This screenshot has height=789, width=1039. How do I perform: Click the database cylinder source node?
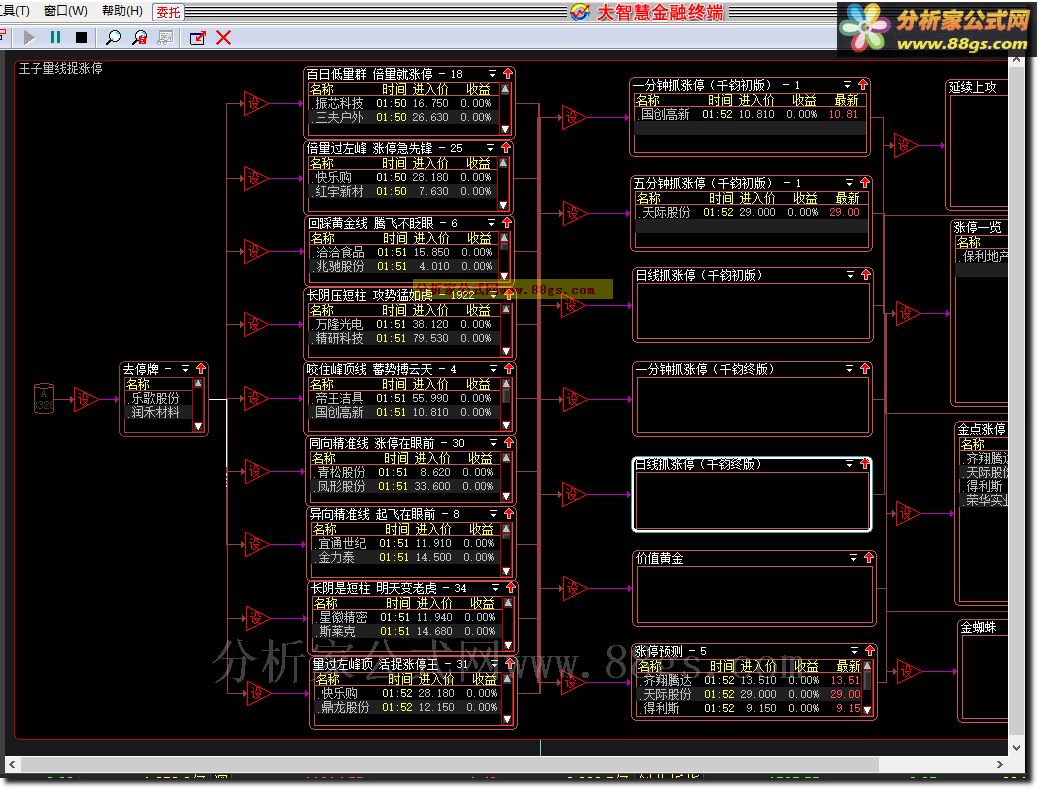[x=44, y=399]
